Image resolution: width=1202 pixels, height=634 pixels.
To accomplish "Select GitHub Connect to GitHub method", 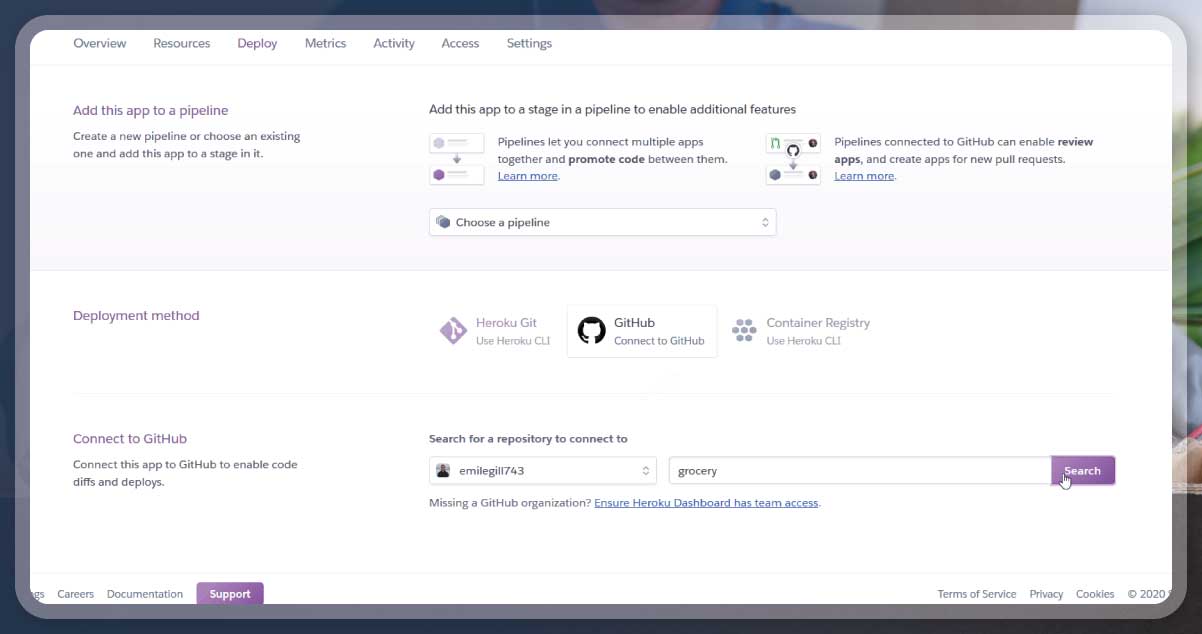I will (642, 331).
